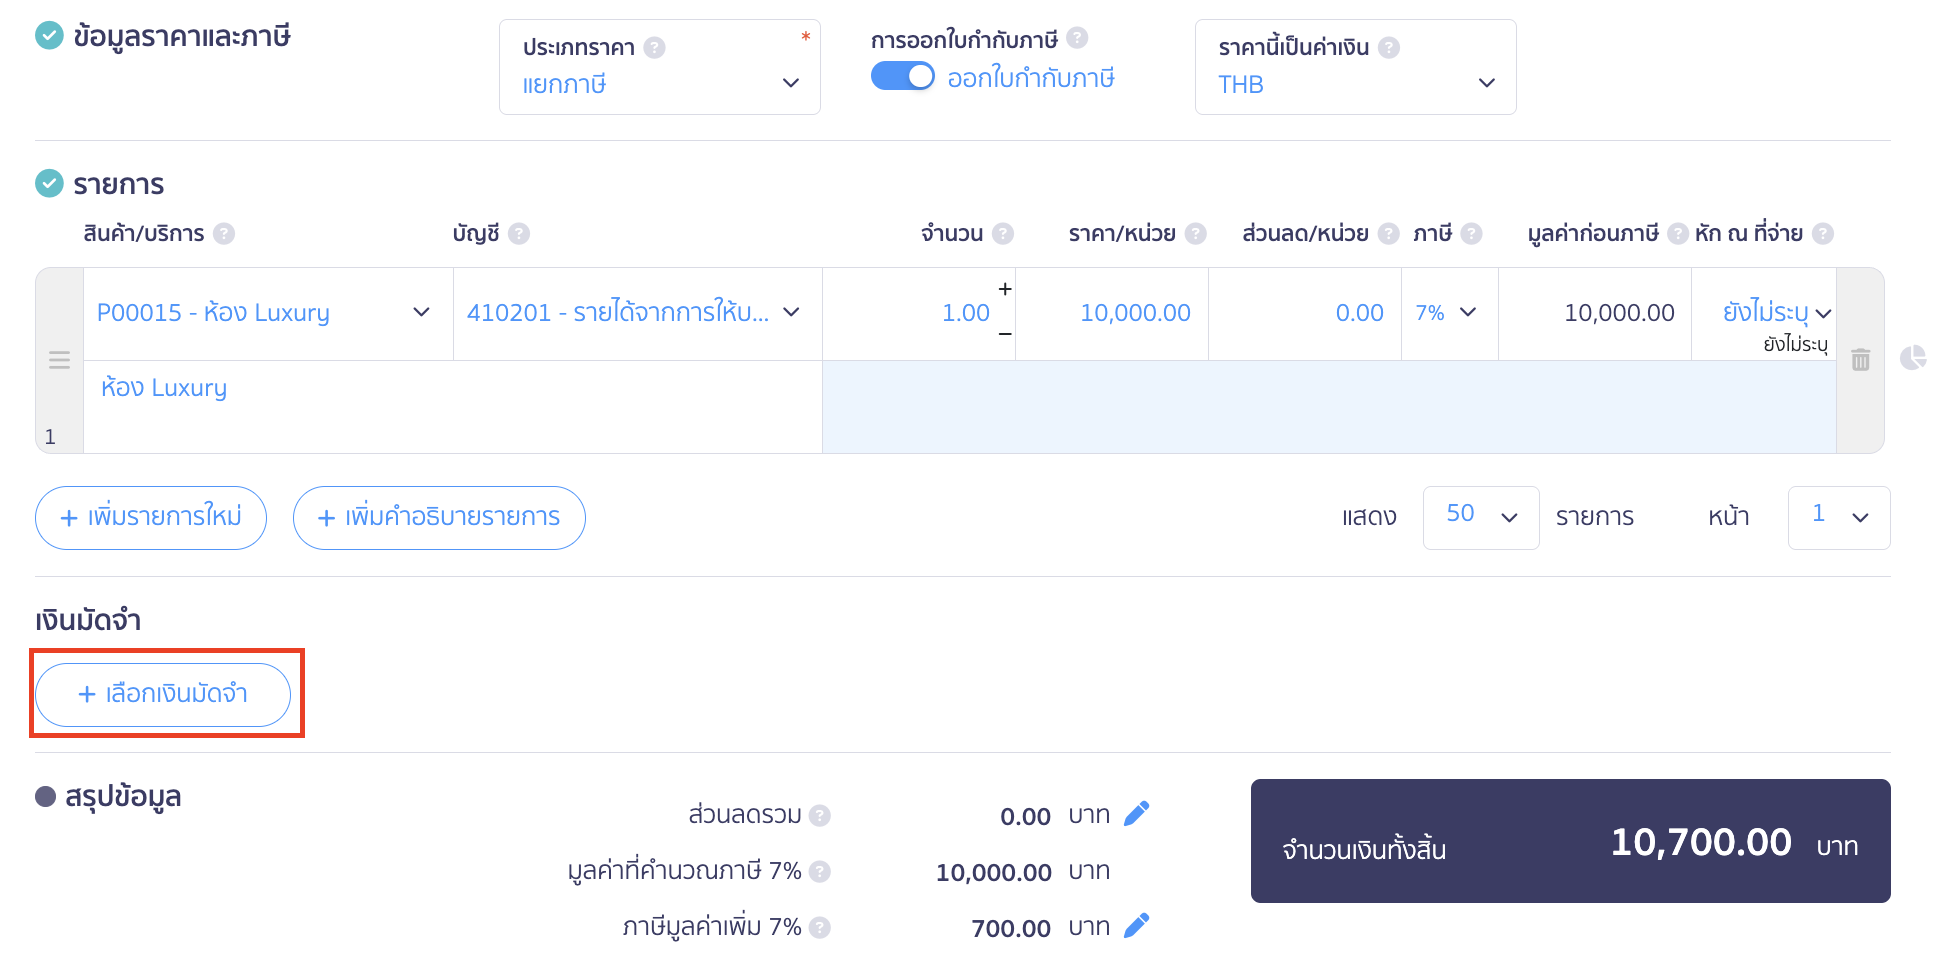Add a new line with เพิ่มรายการใหม่

pyautogui.click(x=150, y=517)
